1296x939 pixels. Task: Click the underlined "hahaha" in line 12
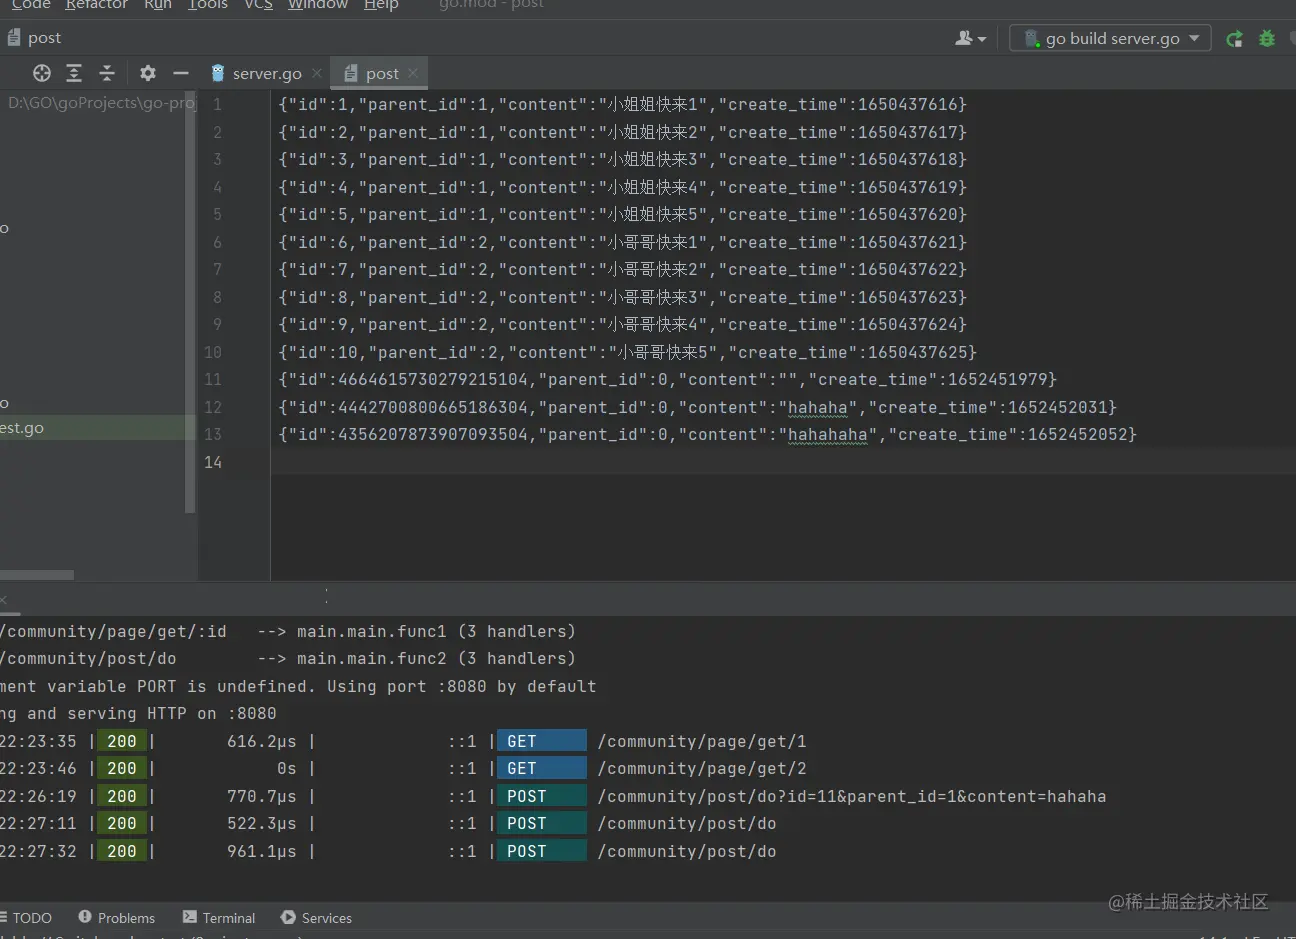(818, 407)
